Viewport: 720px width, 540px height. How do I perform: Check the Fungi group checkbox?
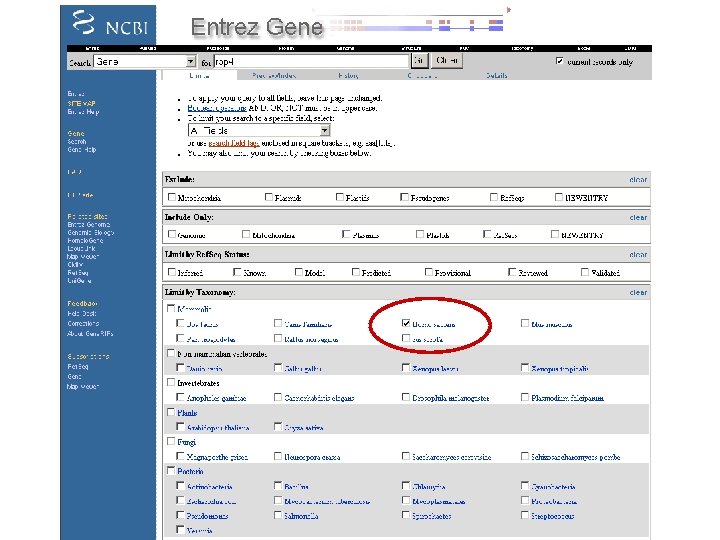click(x=171, y=441)
